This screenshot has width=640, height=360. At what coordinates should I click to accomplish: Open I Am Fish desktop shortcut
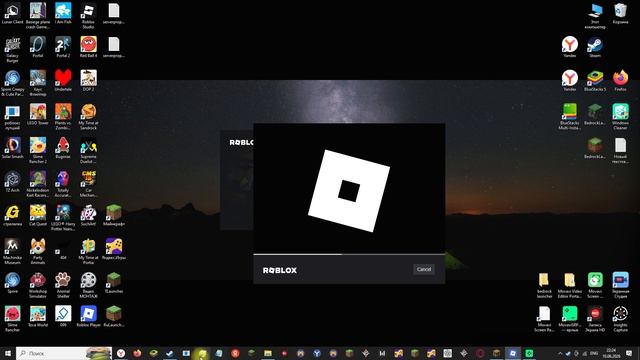[x=63, y=13]
